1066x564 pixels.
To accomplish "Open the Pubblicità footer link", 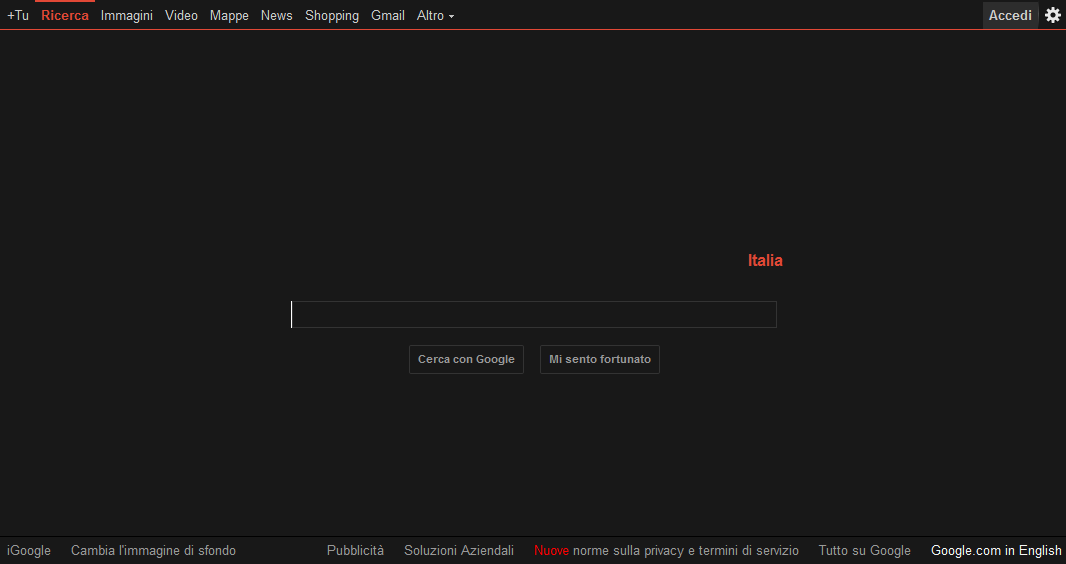I will (356, 550).
